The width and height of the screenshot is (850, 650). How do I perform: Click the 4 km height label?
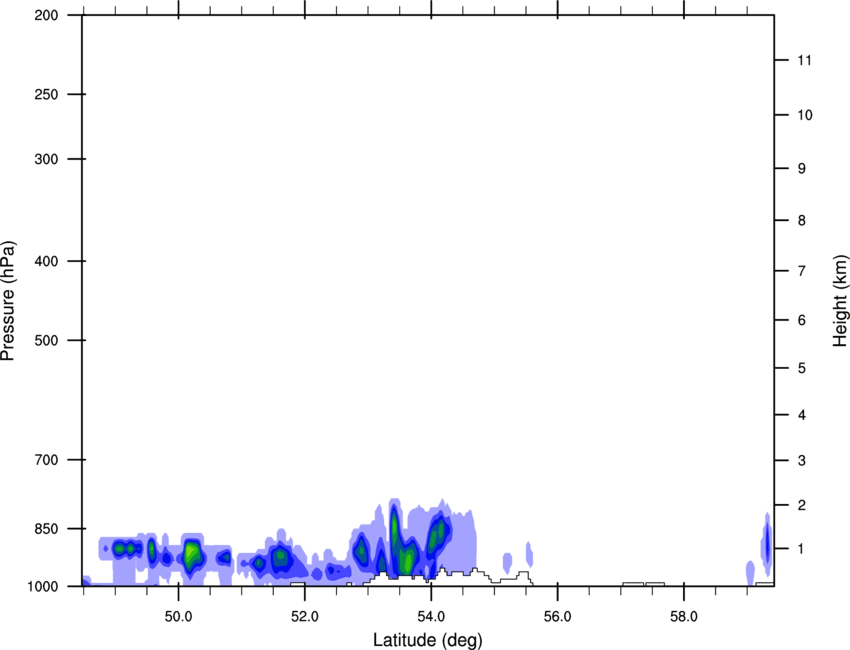(x=802, y=415)
